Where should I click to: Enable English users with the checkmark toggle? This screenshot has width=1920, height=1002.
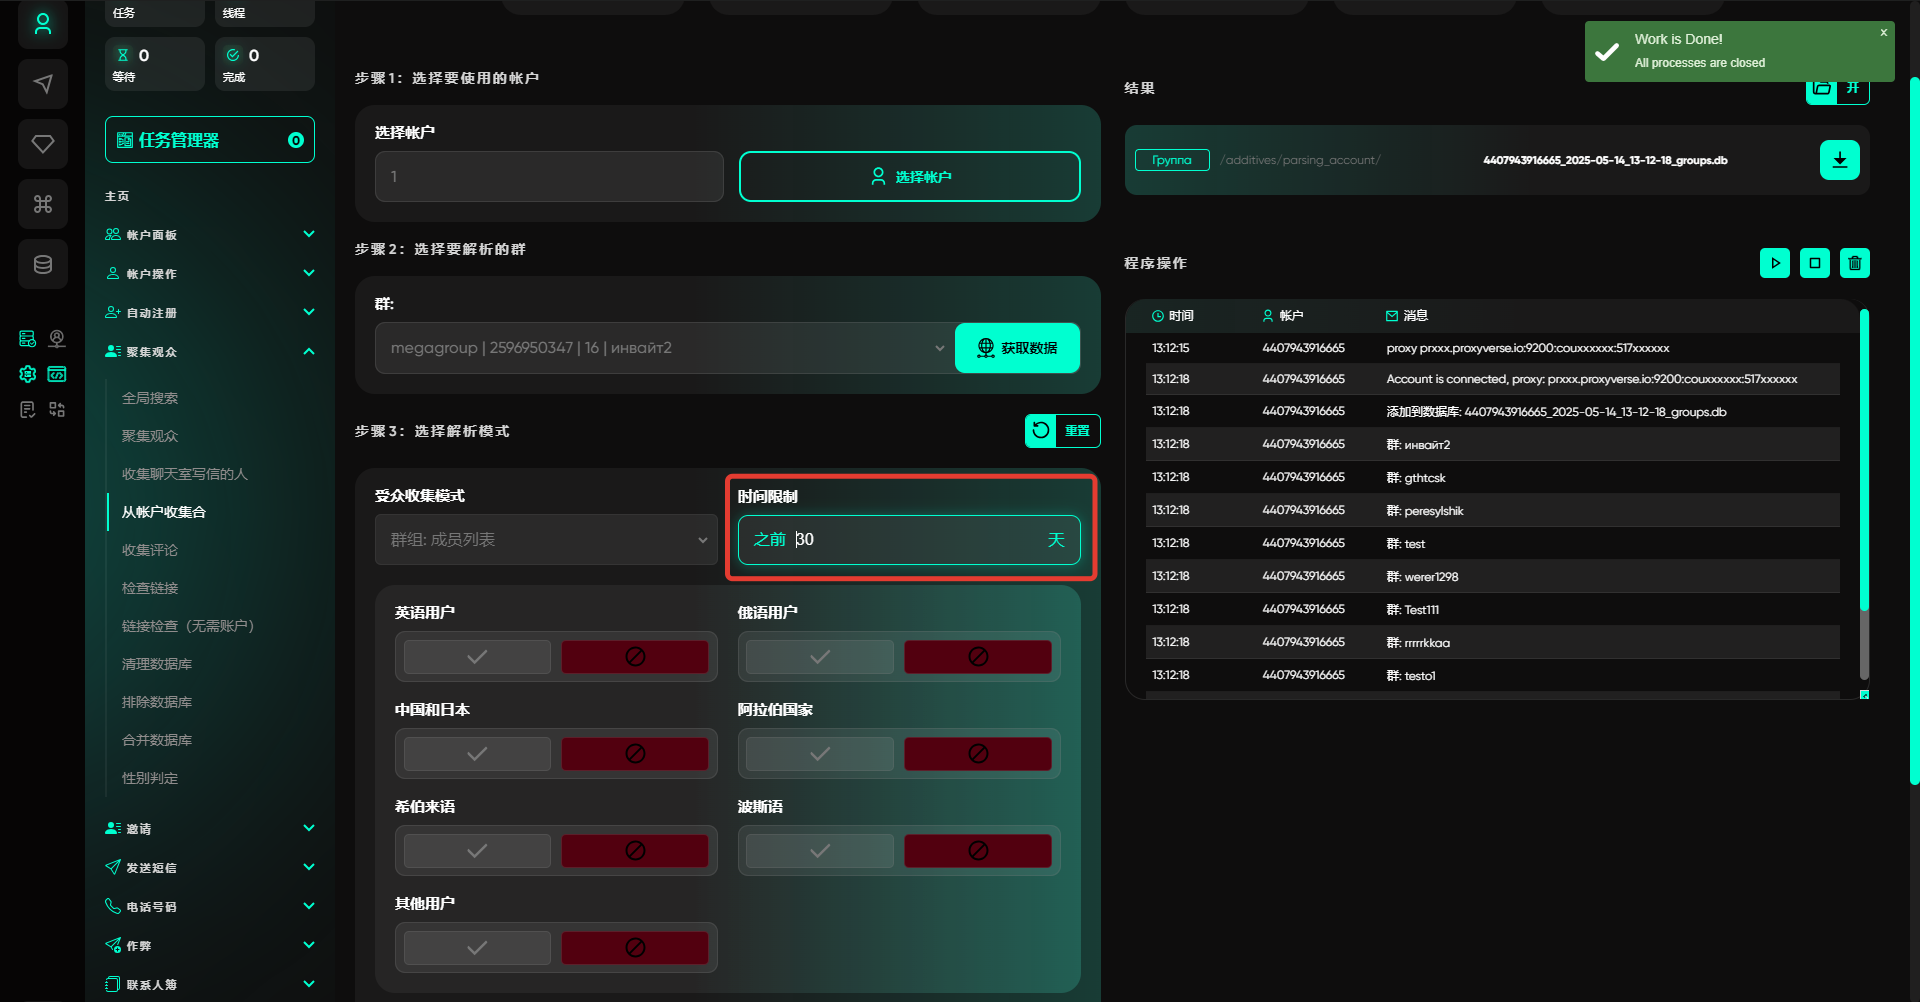tap(477, 657)
